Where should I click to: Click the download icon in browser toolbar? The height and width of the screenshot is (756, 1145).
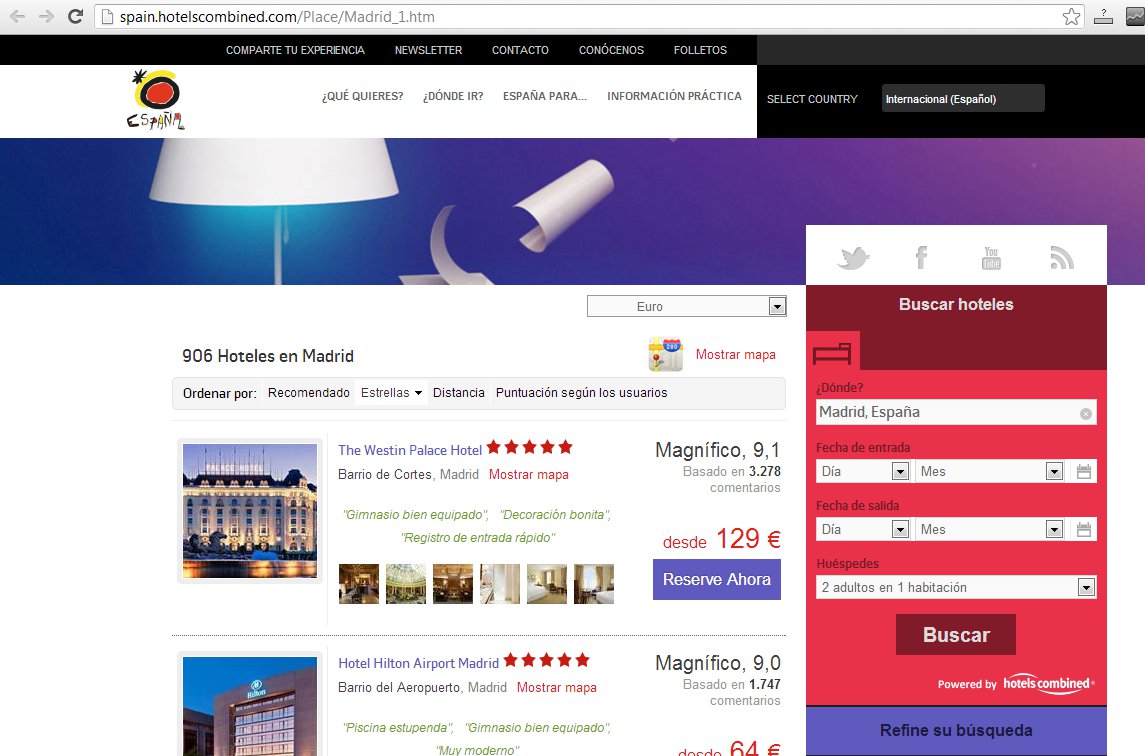[1103, 16]
